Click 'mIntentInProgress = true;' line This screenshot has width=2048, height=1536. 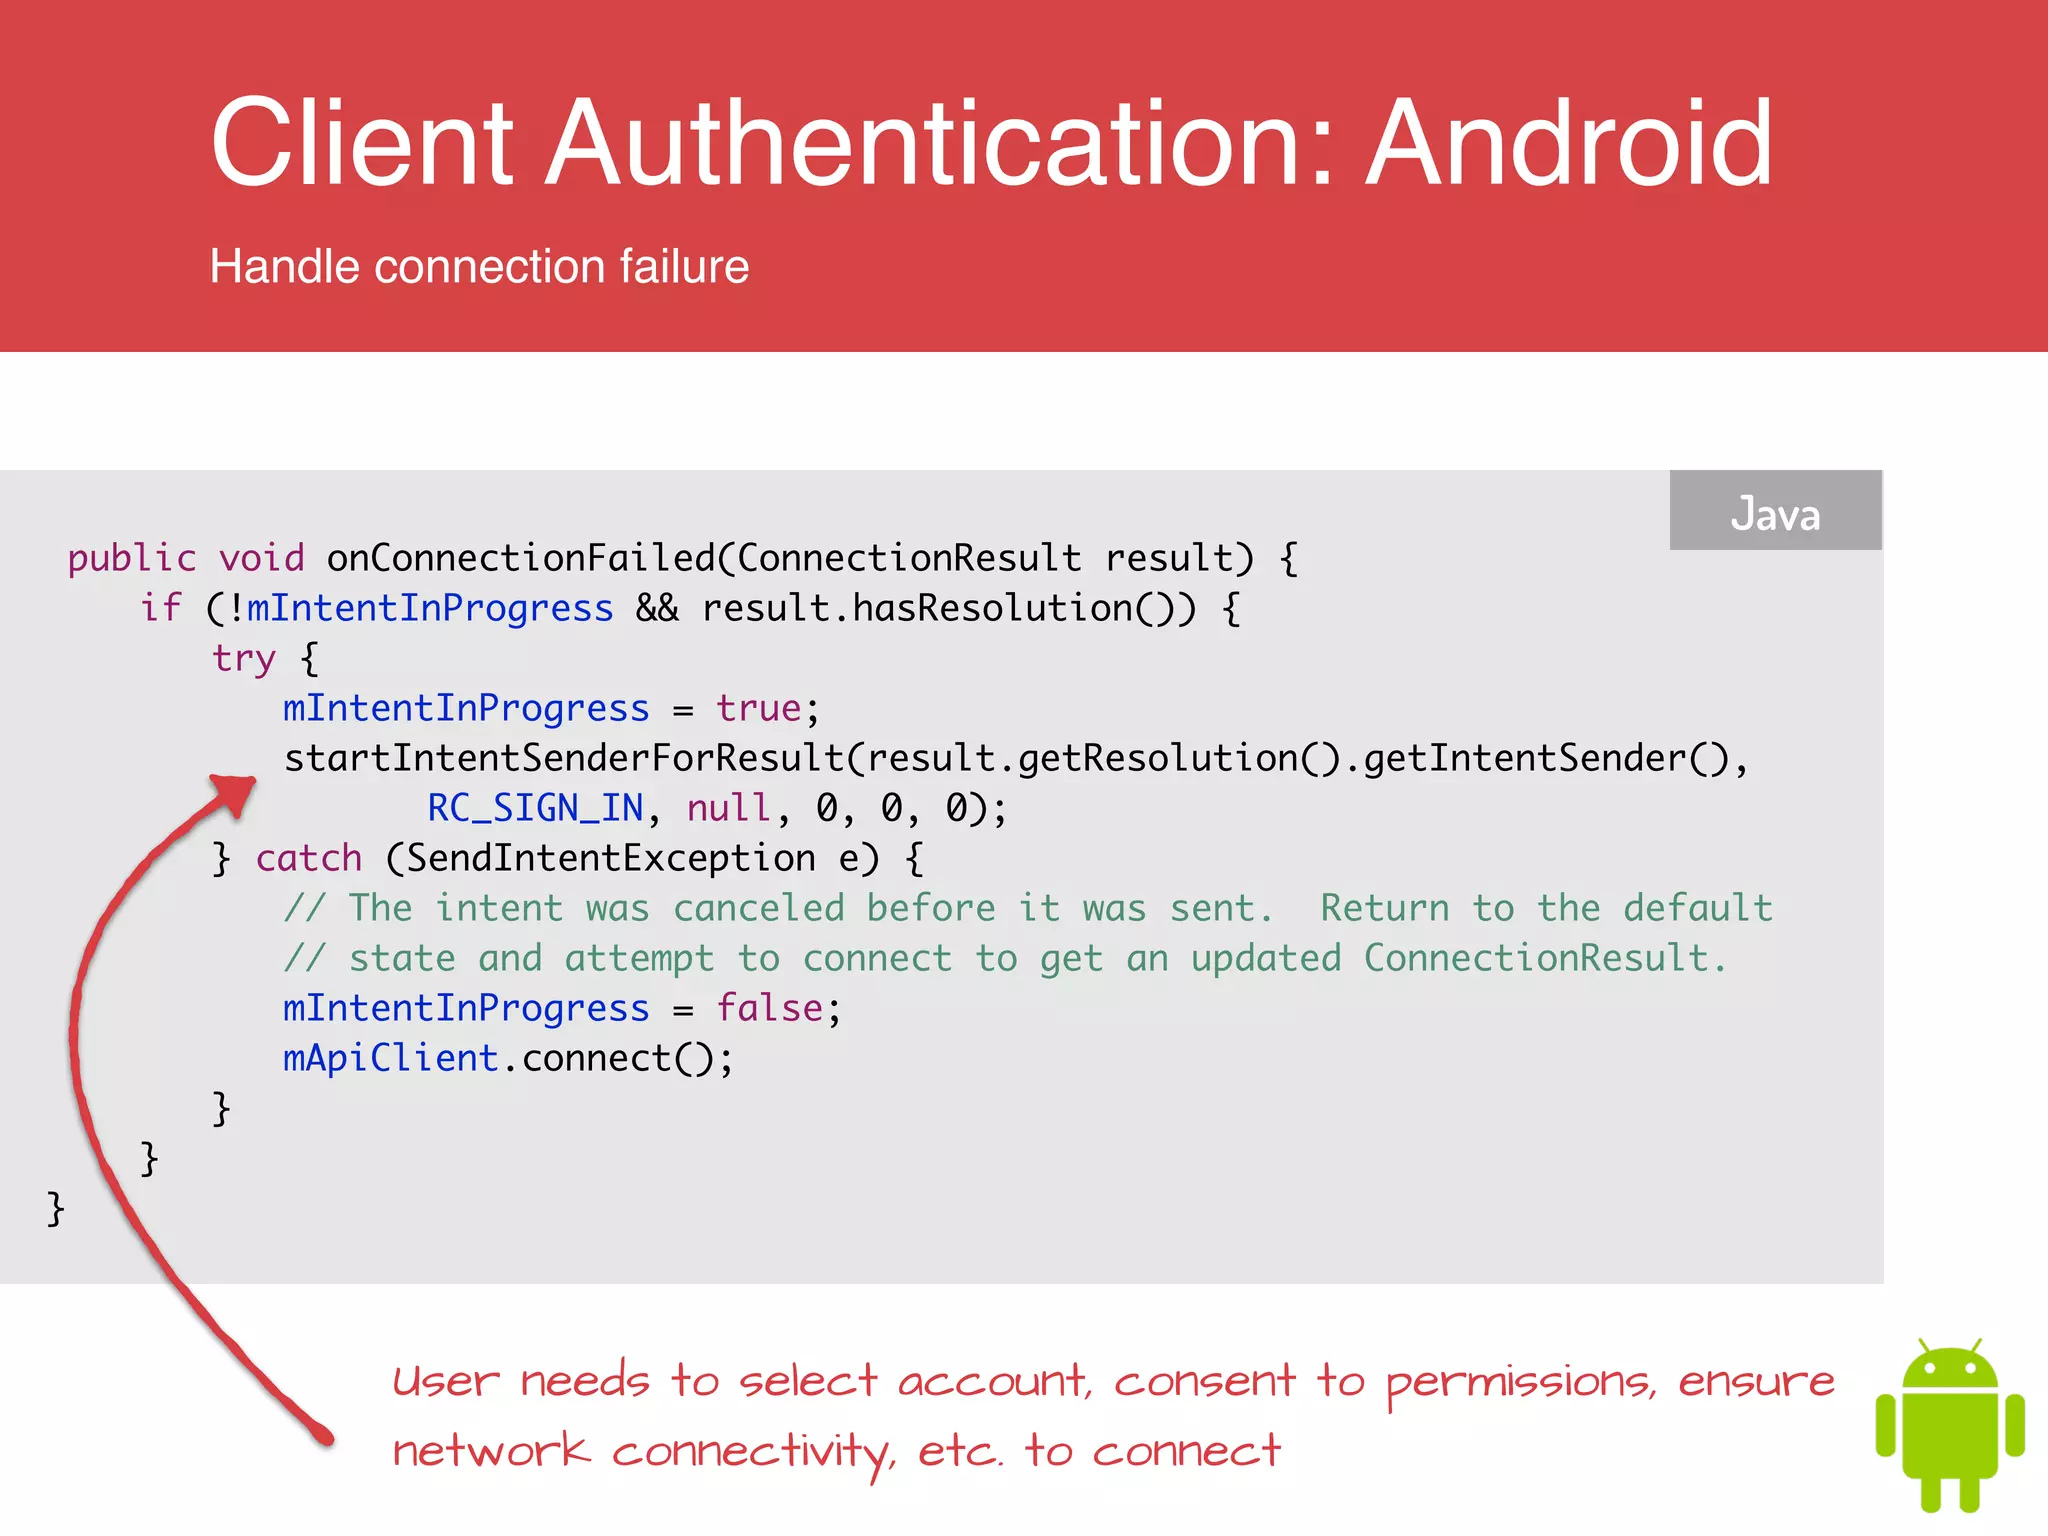point(551,708)
